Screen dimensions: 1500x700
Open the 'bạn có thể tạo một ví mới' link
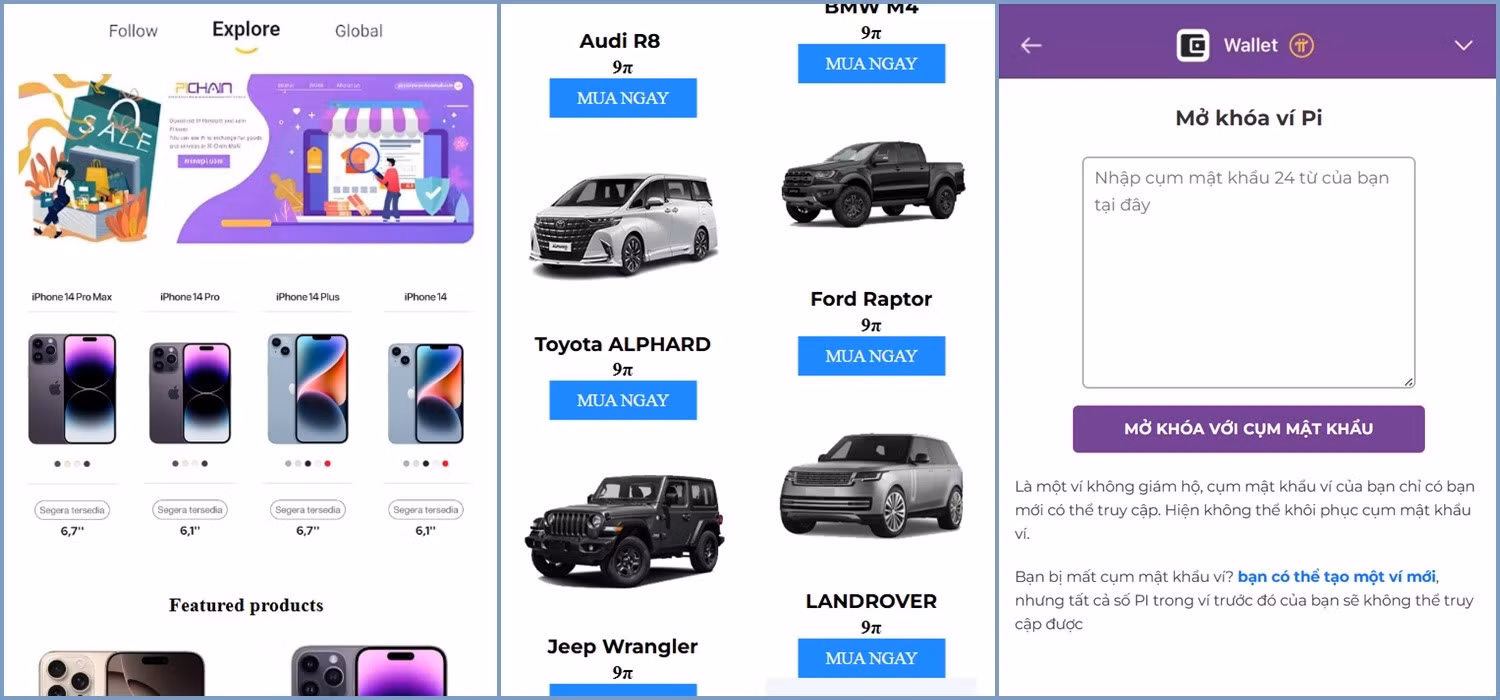tap(1336, 577)
